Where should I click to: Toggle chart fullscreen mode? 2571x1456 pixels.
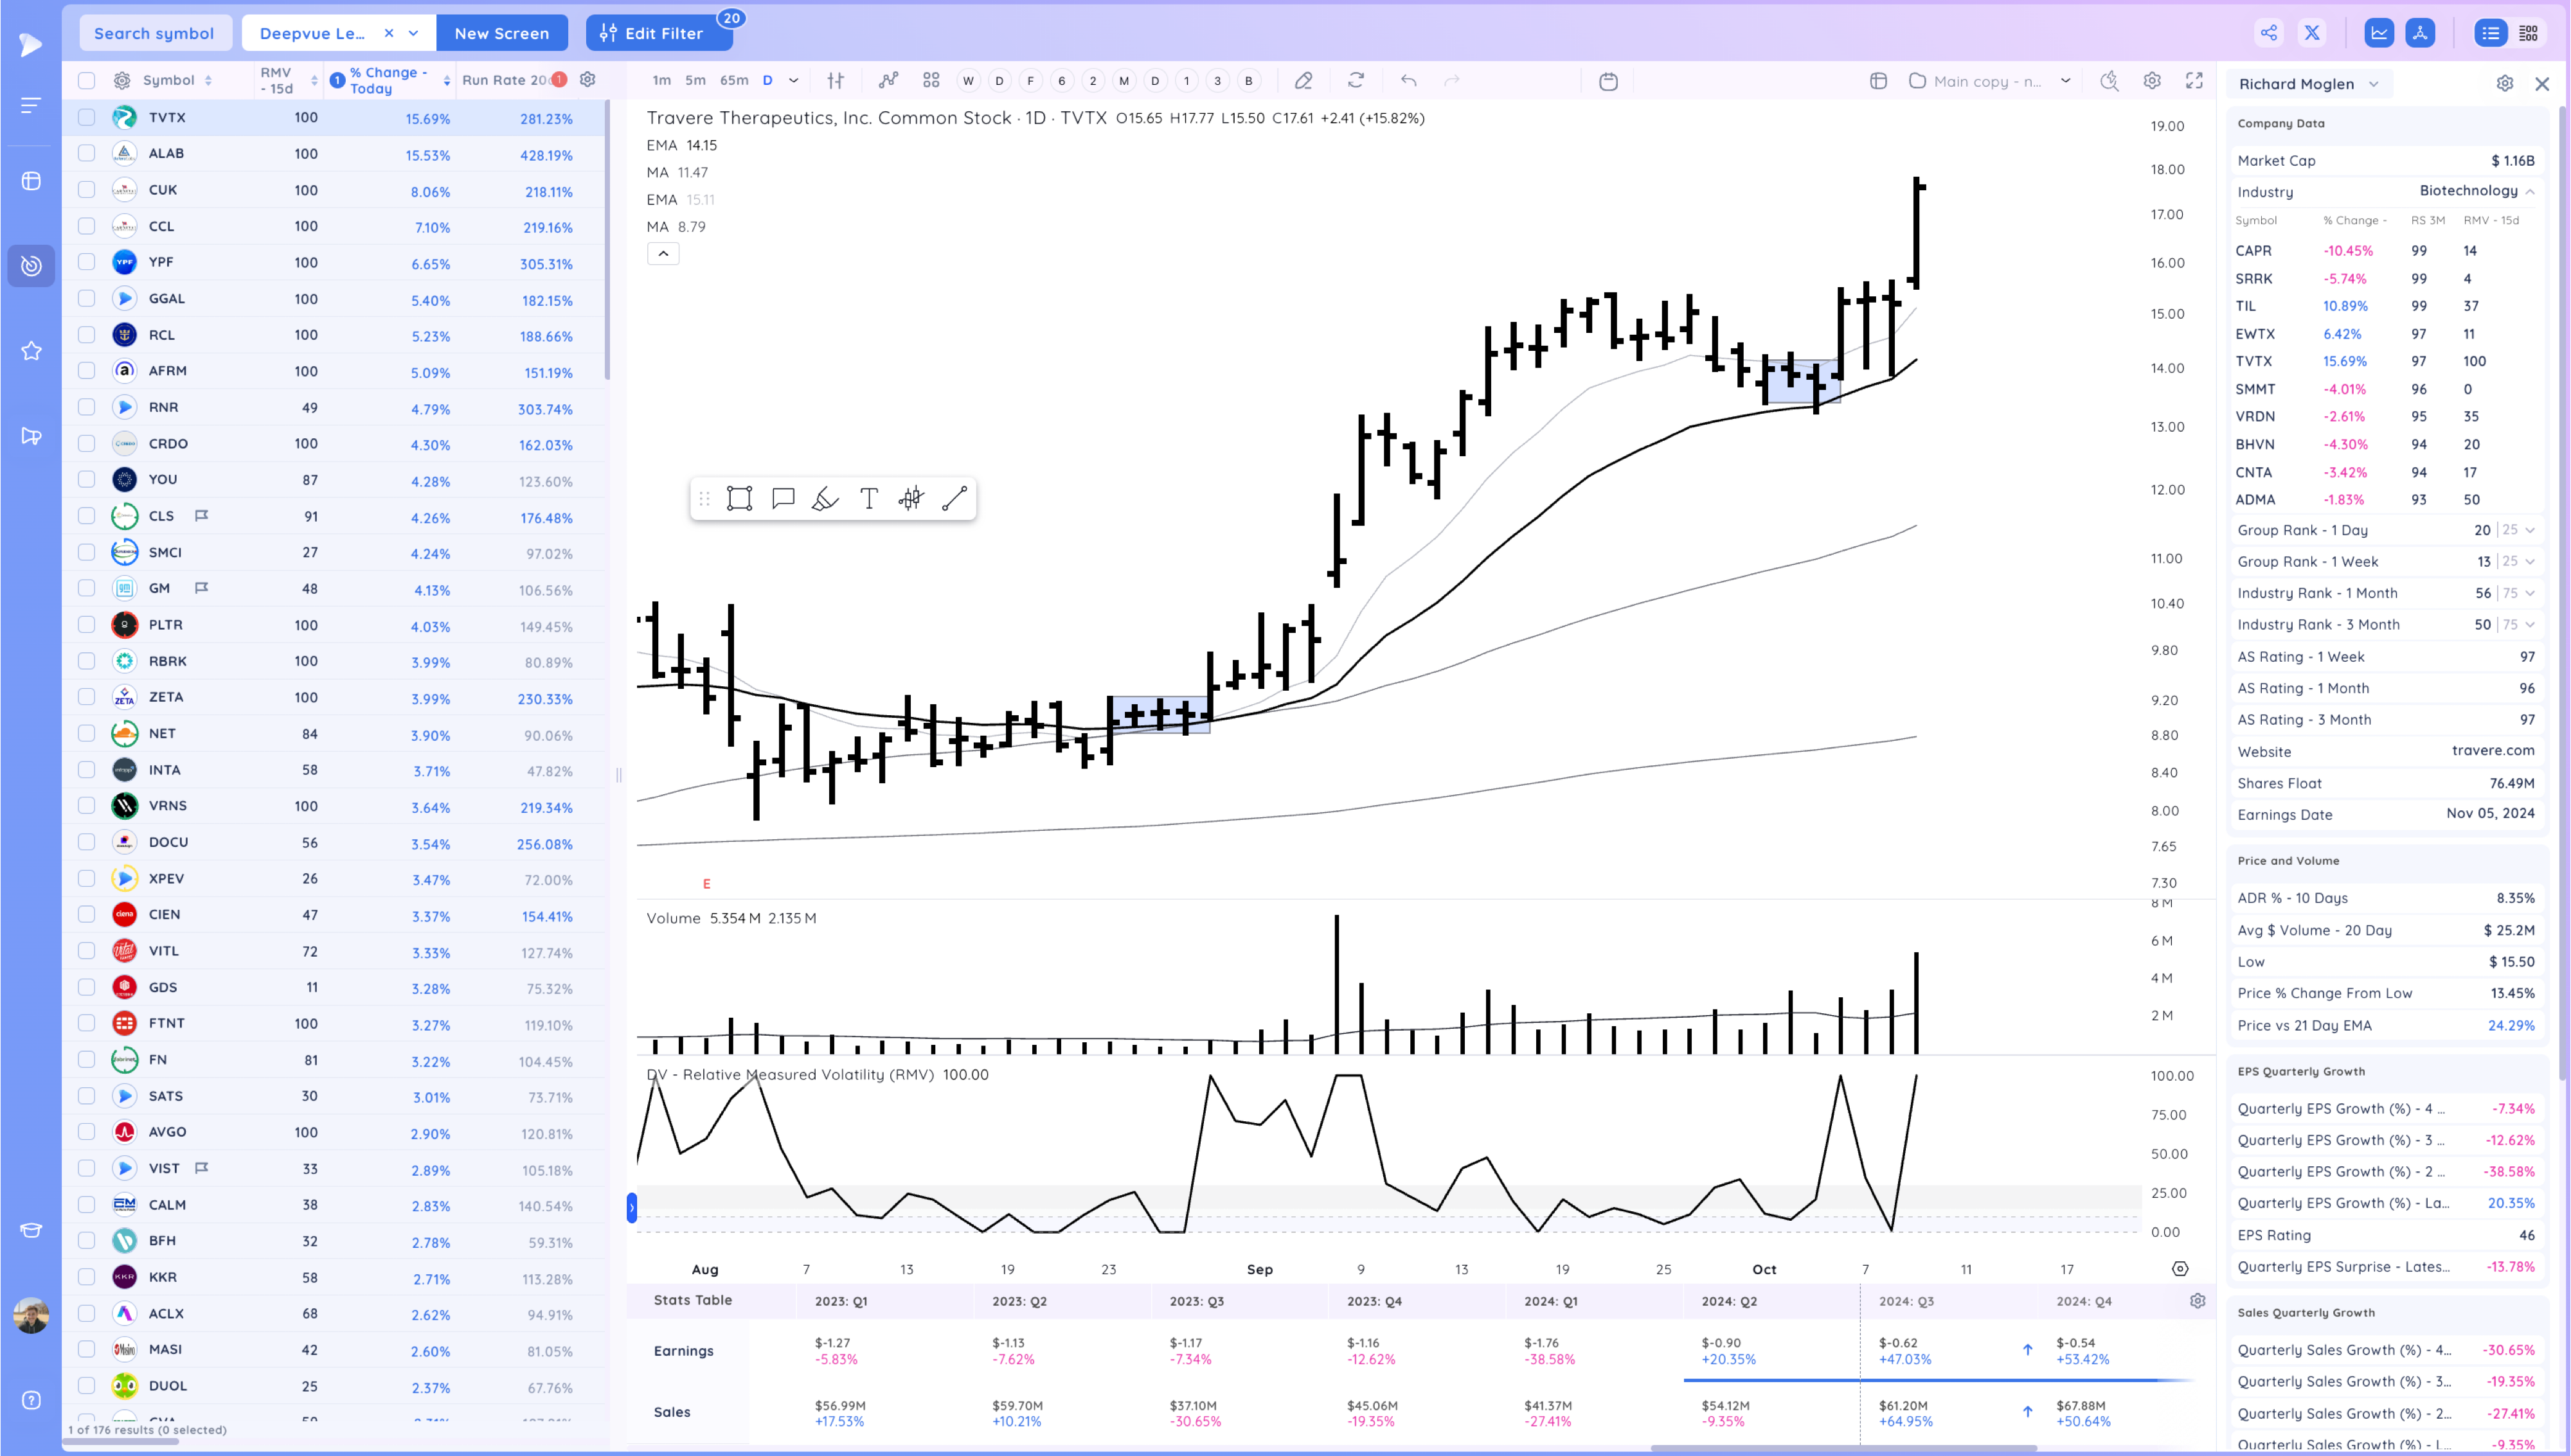pos(2194,81)
